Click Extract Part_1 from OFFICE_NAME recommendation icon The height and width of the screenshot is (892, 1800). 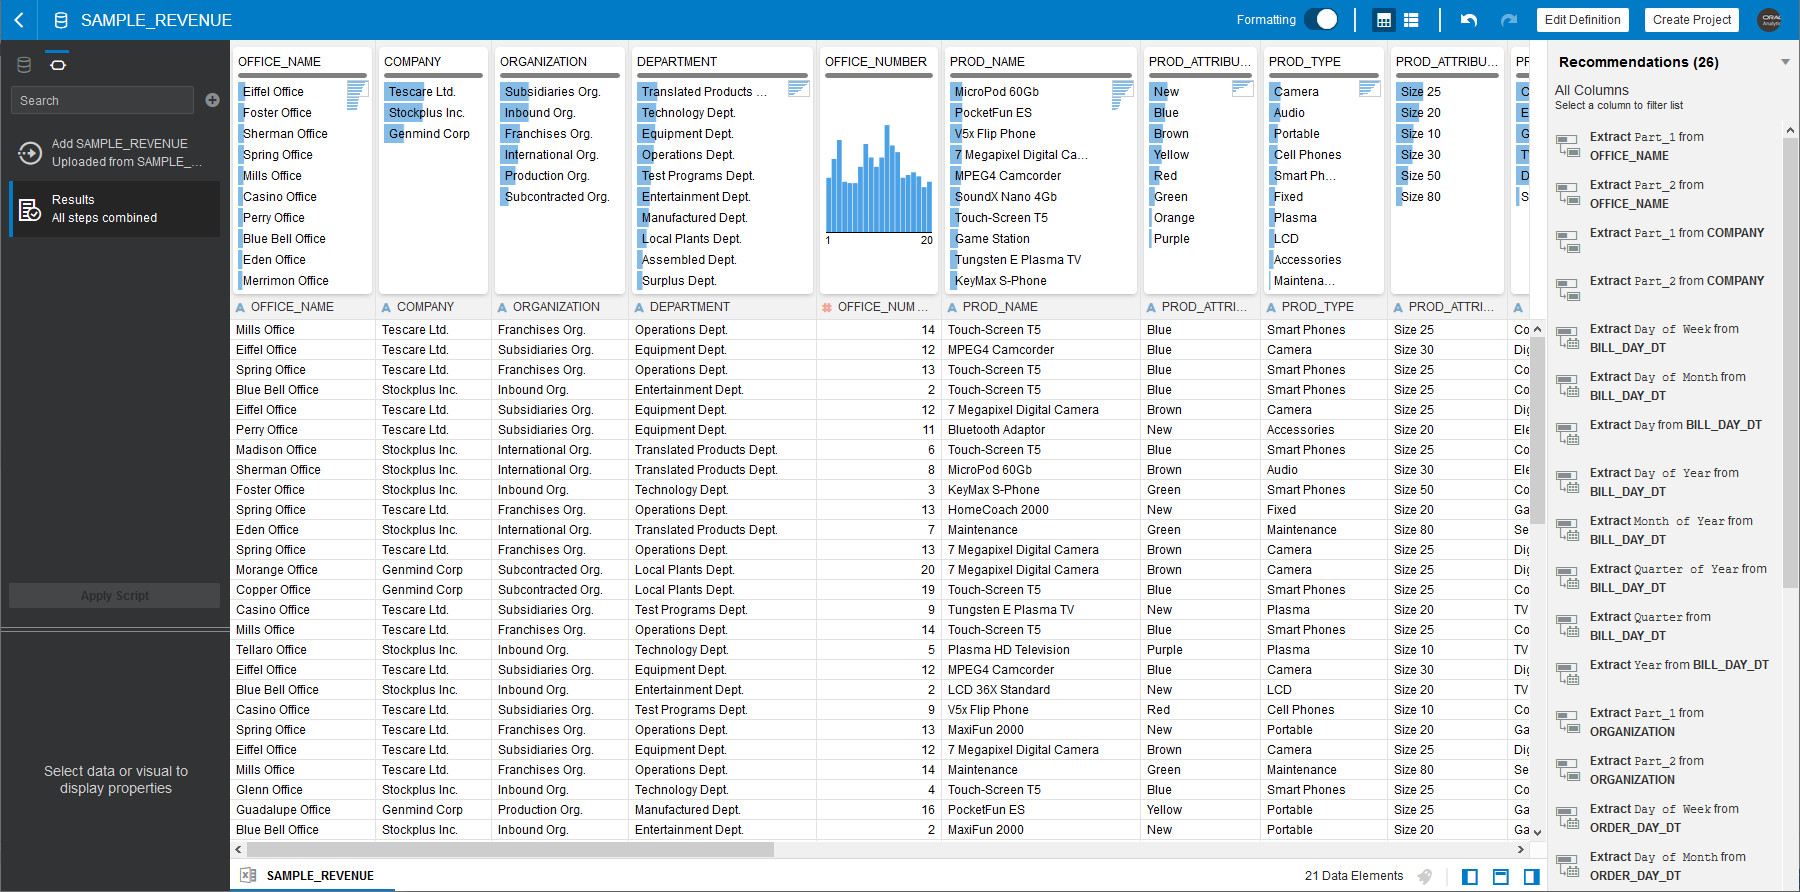1568,146
